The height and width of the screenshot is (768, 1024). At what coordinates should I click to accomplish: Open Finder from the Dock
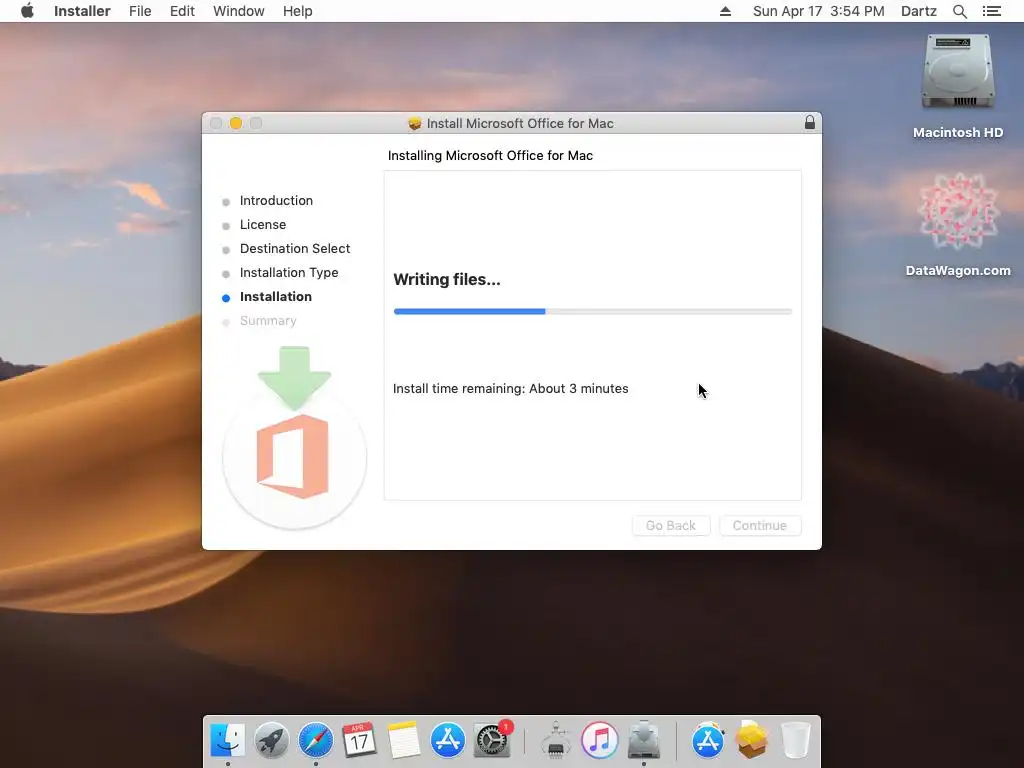pos(227,740)
